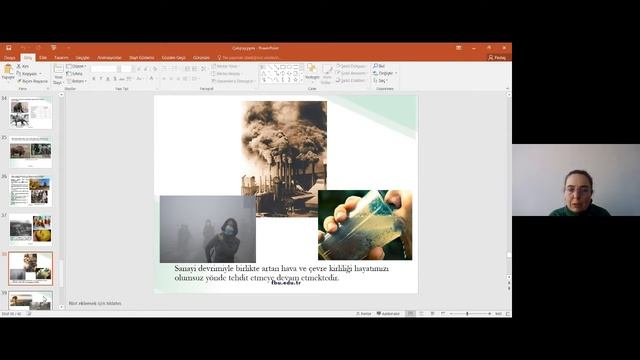The width and height of the screenshot is (640, 360).
Task: Switch to the Gözden Geçir review tab
Action: click(x=173, y=58)
